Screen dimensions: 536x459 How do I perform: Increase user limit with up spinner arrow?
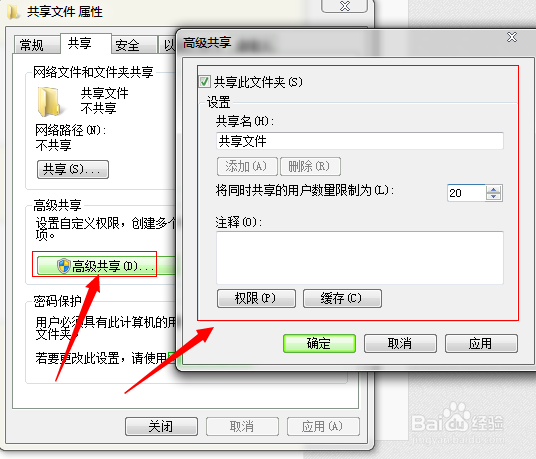coord(494,189)
